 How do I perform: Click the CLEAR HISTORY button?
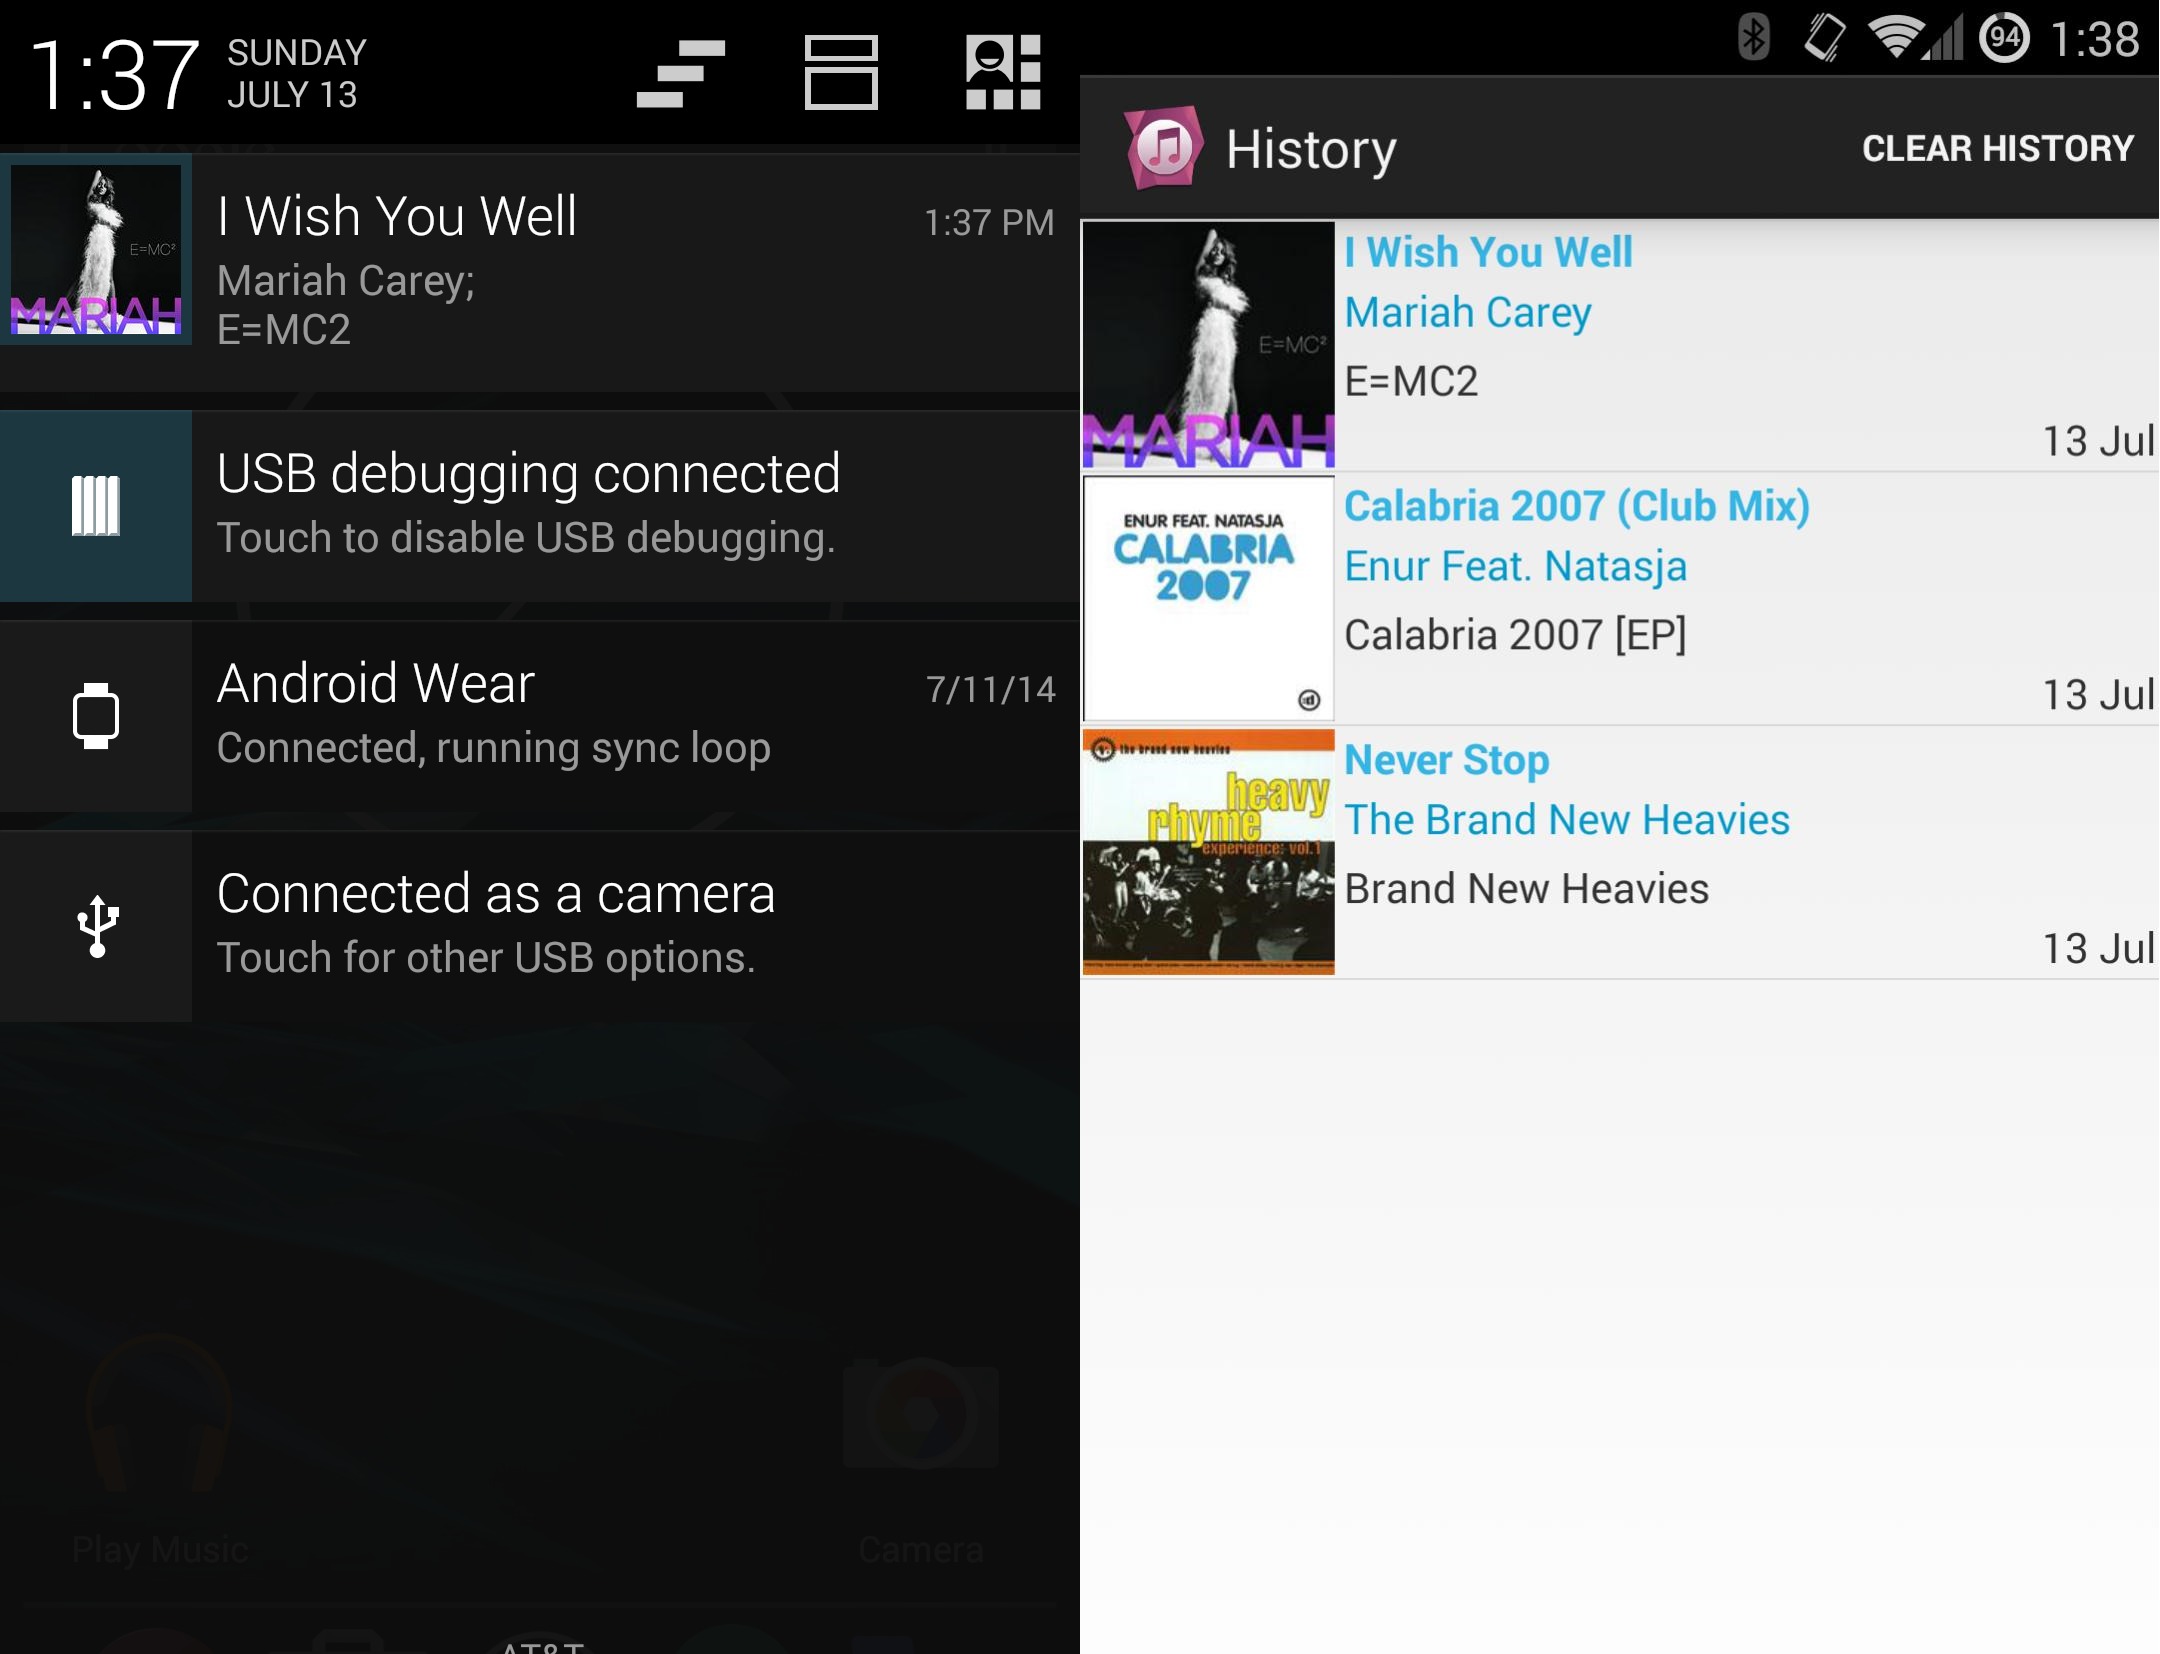click(x=1997, y=149)
